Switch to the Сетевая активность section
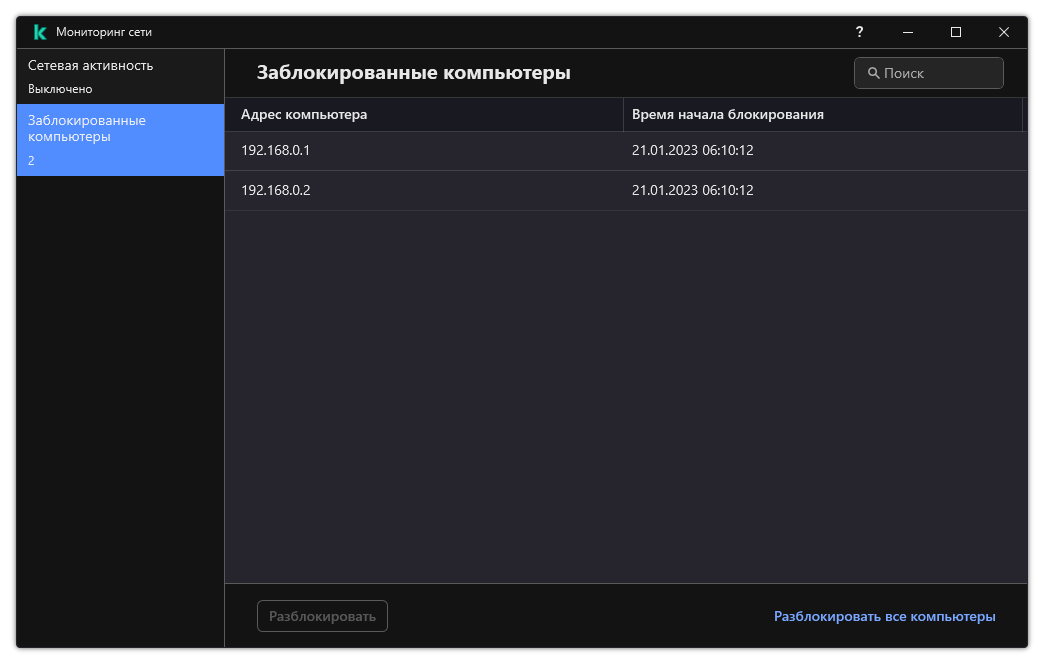Screen dimensions: 1044x664 91,66
